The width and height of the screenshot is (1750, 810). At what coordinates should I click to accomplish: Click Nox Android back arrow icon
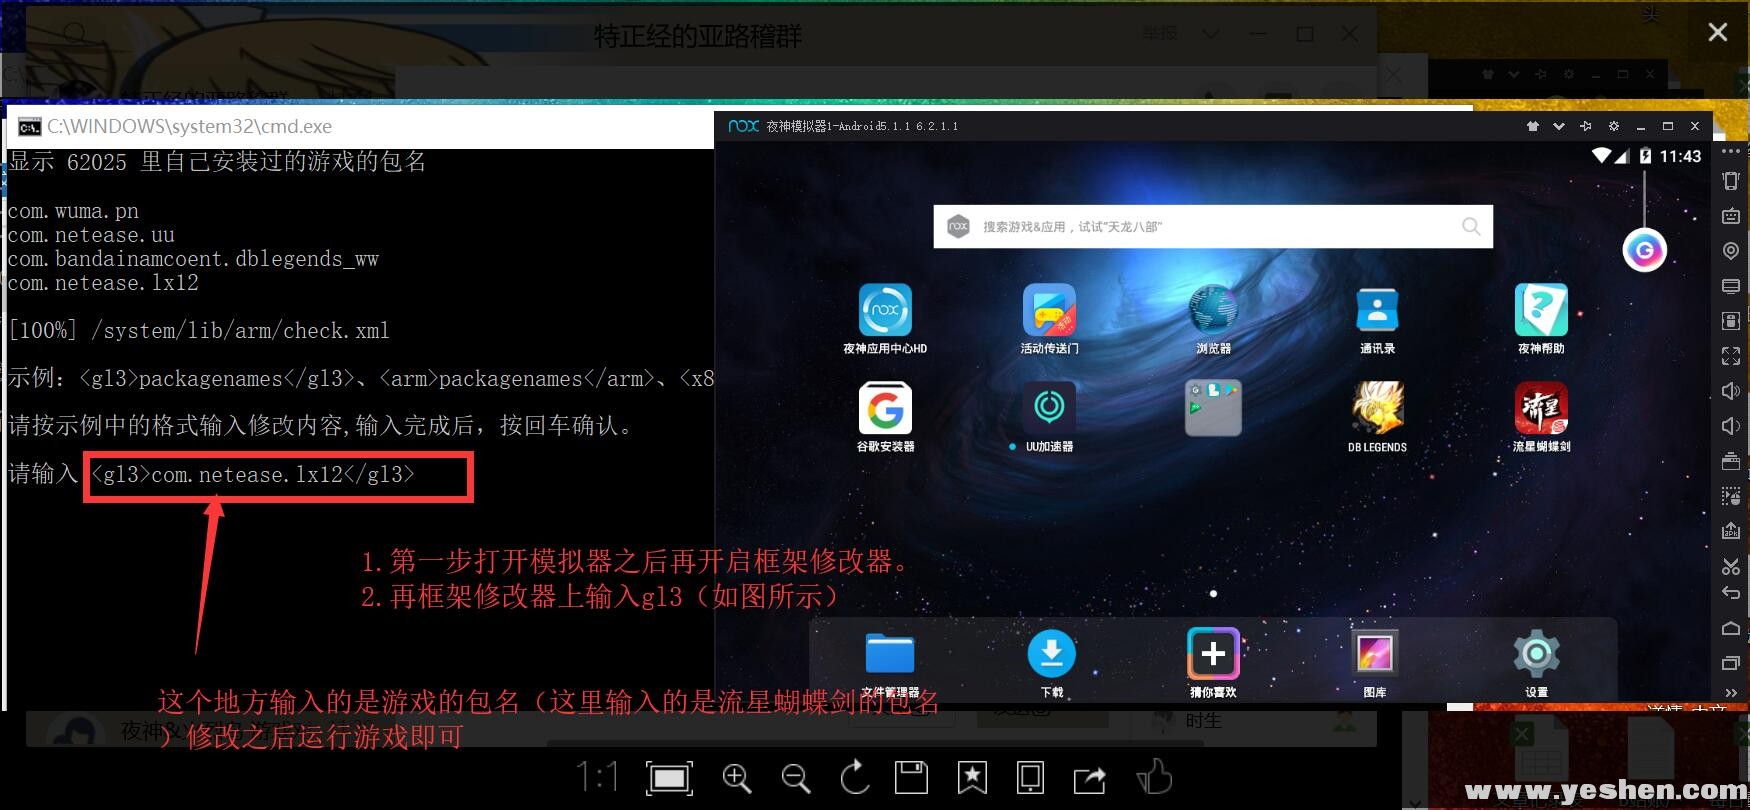click(x=1731, y=593)
